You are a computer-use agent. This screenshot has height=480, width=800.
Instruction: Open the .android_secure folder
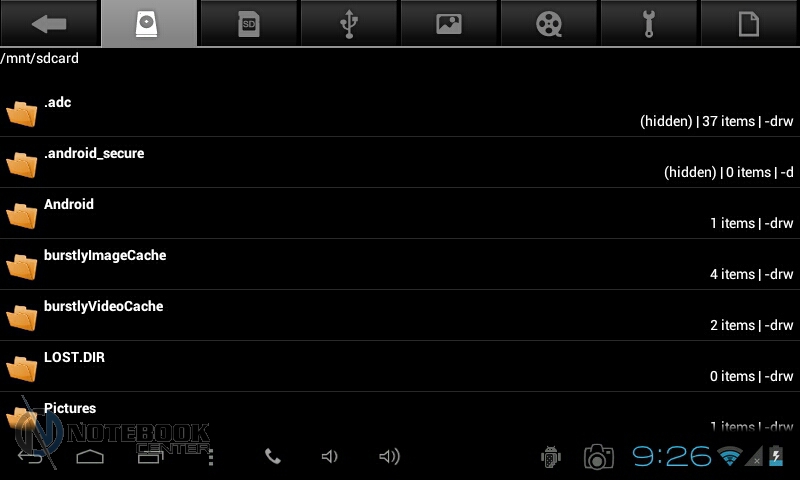(x=400, y=163)
